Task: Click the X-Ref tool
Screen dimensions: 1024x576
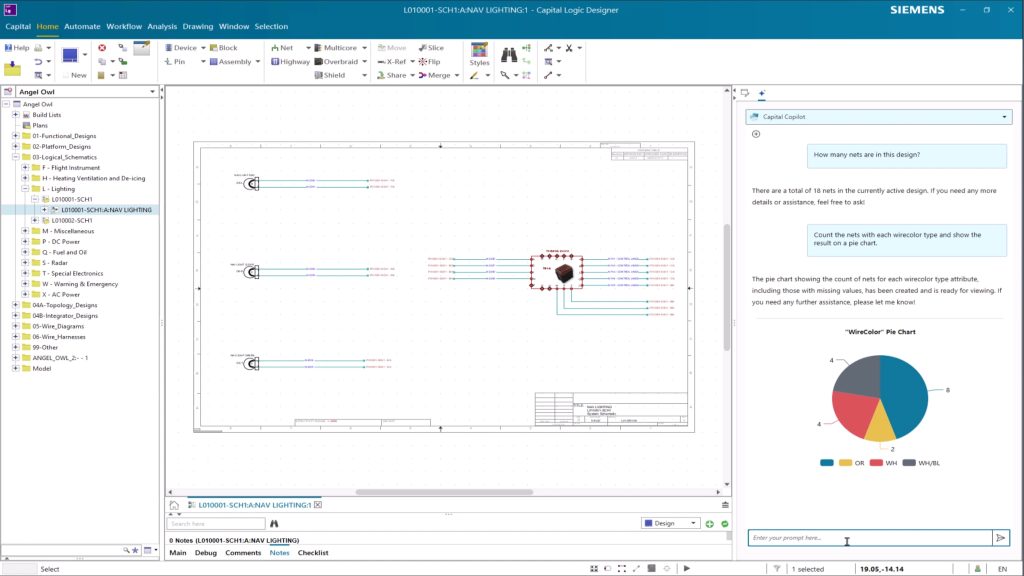Action: click(x=392, y=61)
